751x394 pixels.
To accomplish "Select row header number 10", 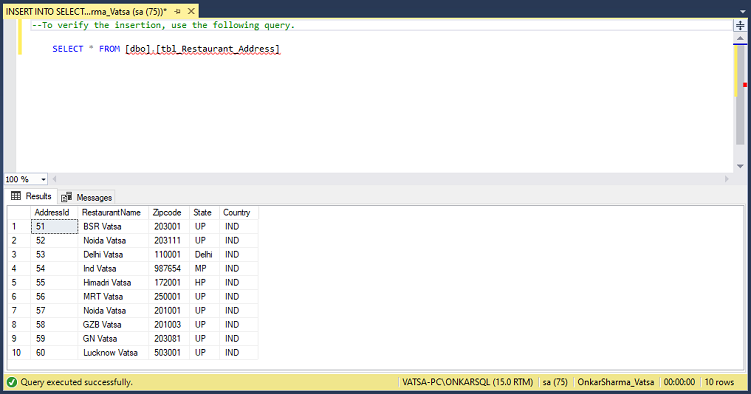I will pyautogui.click(x=19, y=353).
